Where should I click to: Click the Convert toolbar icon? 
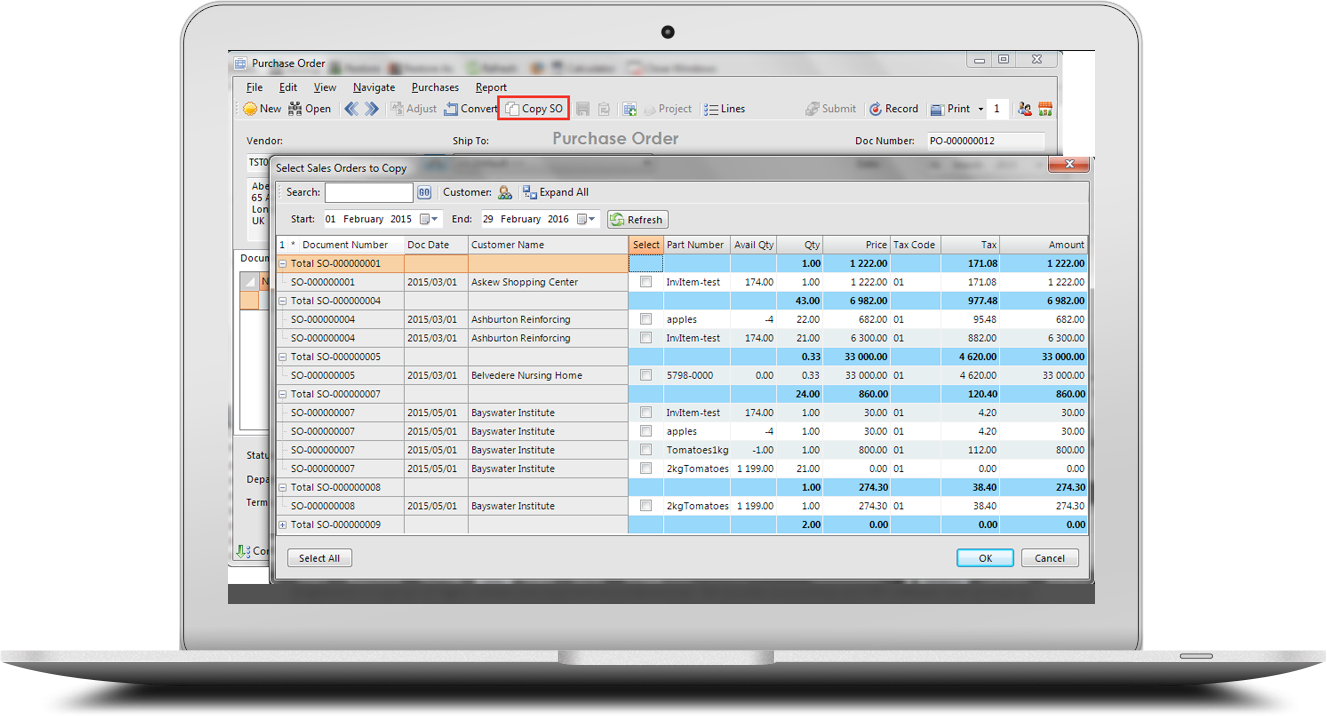(x=452, y=109)
